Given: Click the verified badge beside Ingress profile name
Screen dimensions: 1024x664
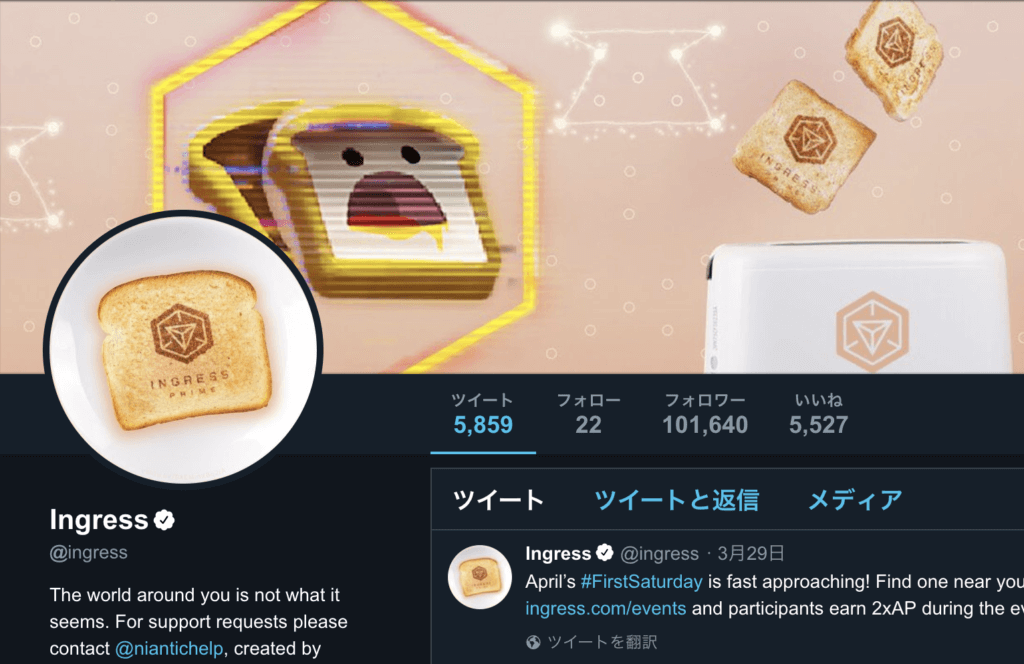Looking at the screenshot, I should pos(164,520).
